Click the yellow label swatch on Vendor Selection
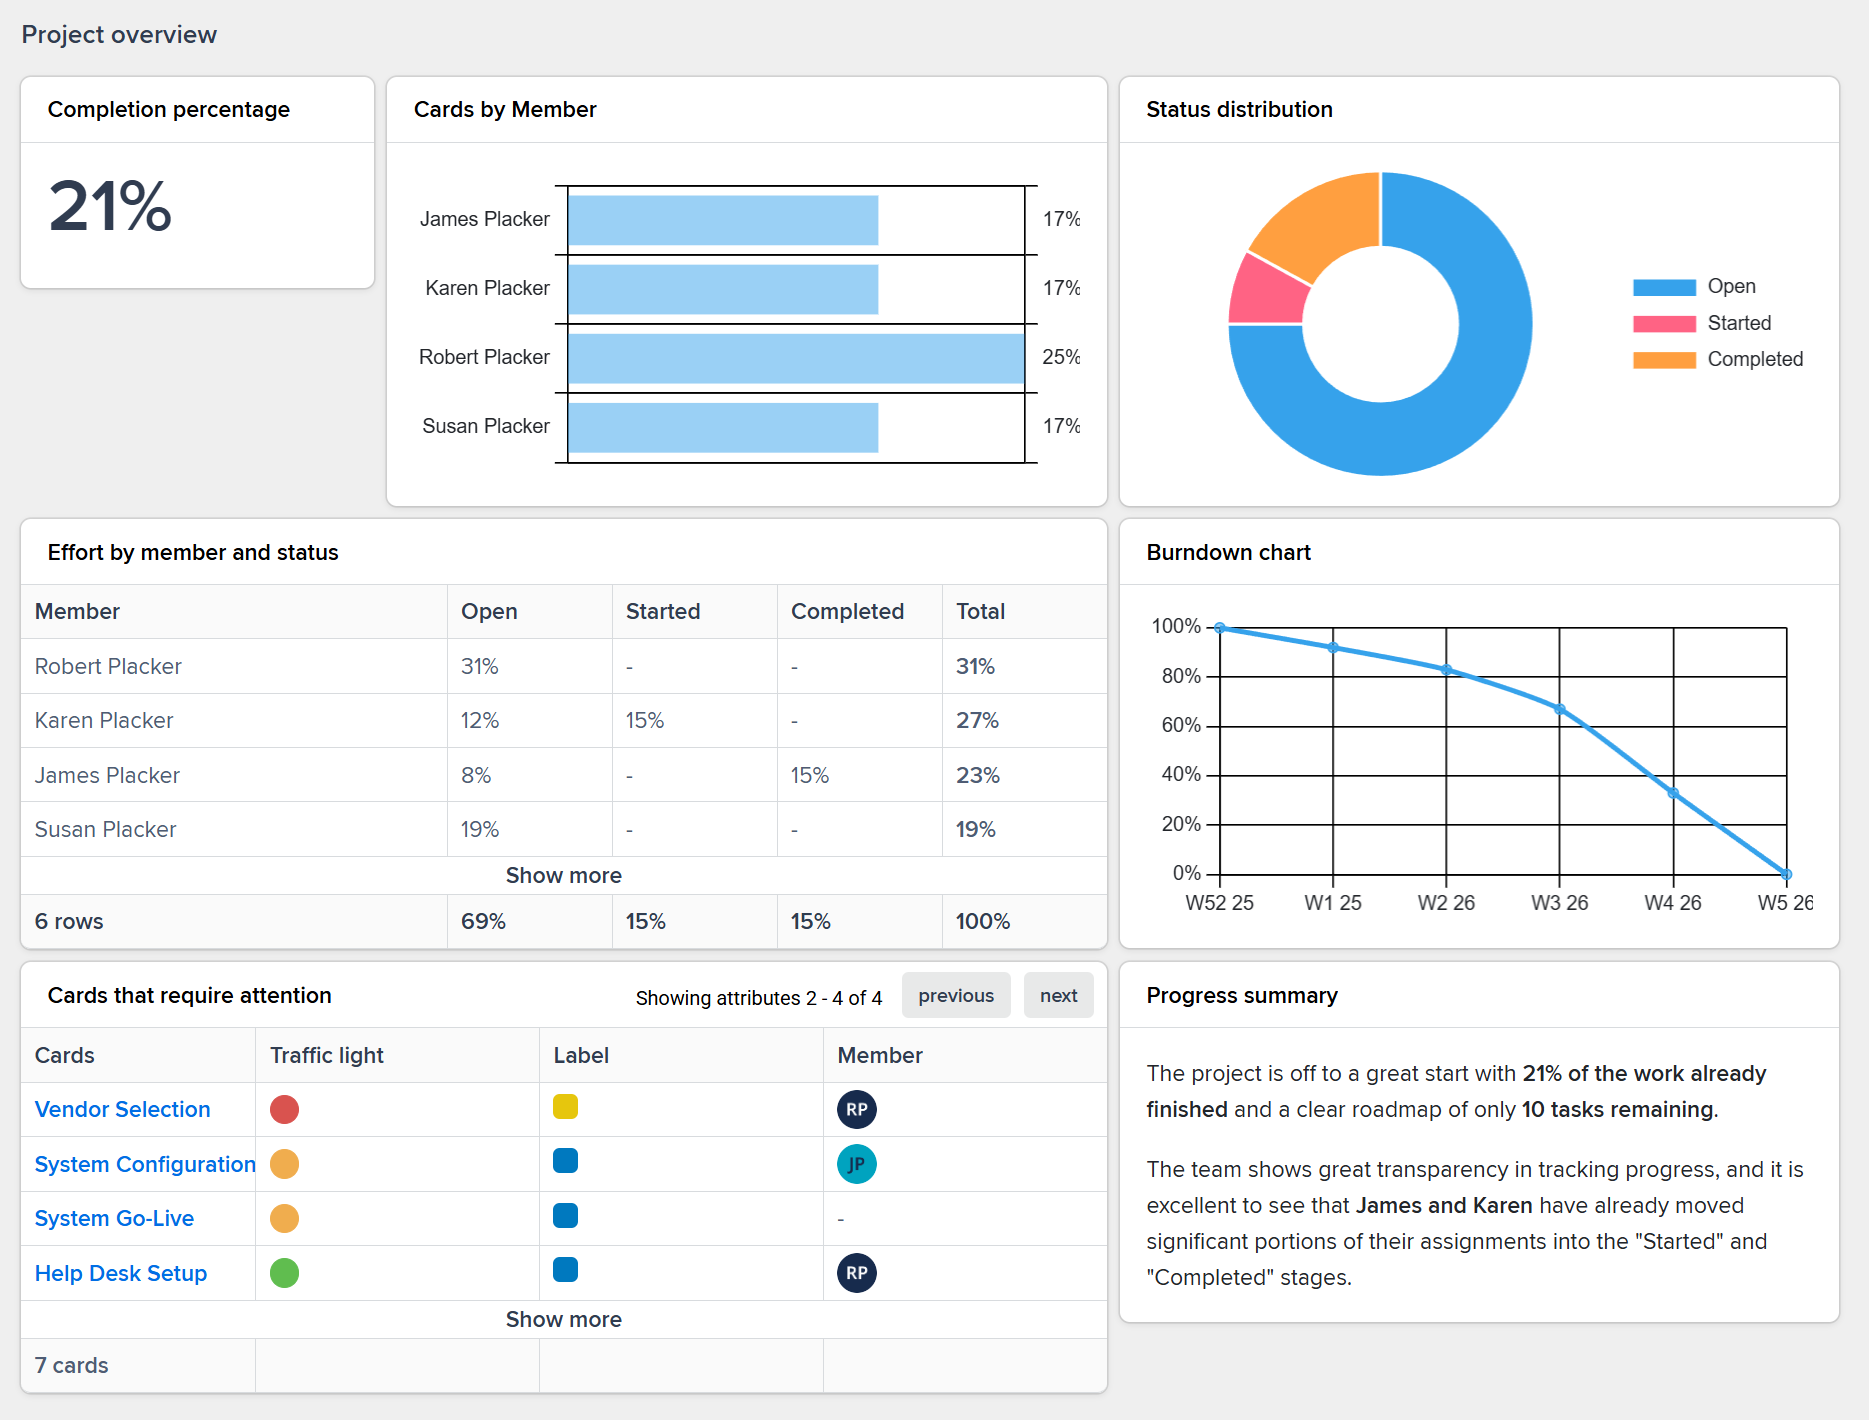1869x1420 pixels. [x=565, y=1107]
